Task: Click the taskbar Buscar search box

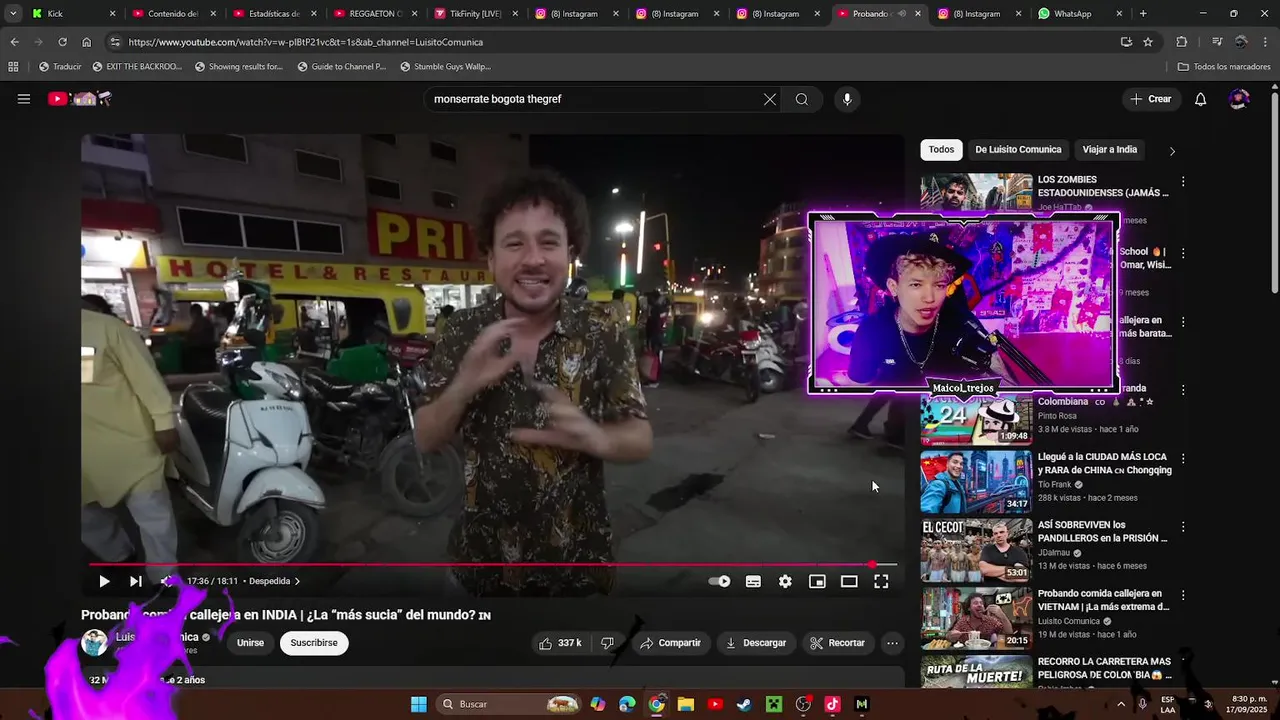Action: pyautogui.click(x=510, y=704)
